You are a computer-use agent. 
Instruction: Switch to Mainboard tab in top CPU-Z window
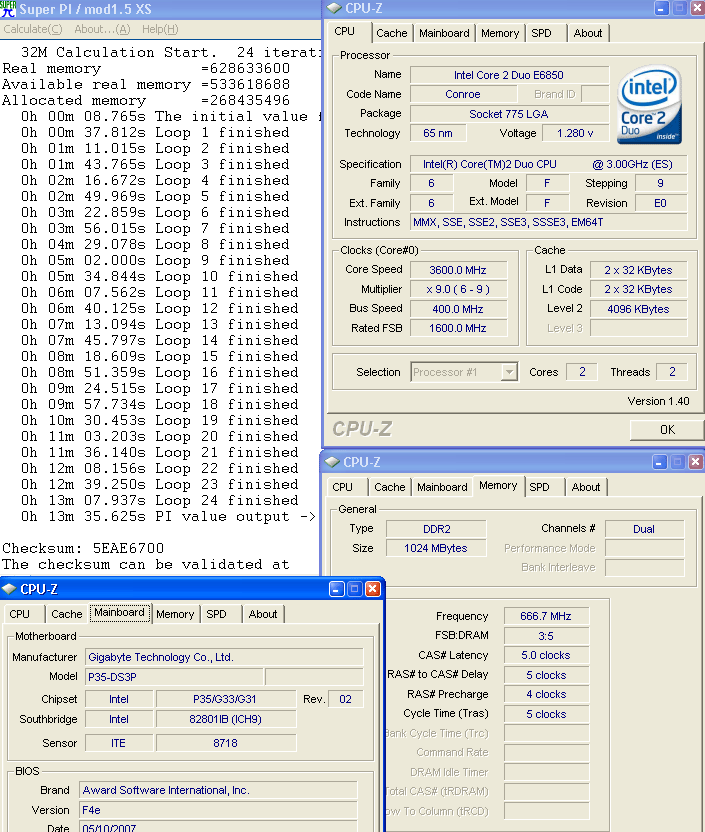(x=444, y=33)
